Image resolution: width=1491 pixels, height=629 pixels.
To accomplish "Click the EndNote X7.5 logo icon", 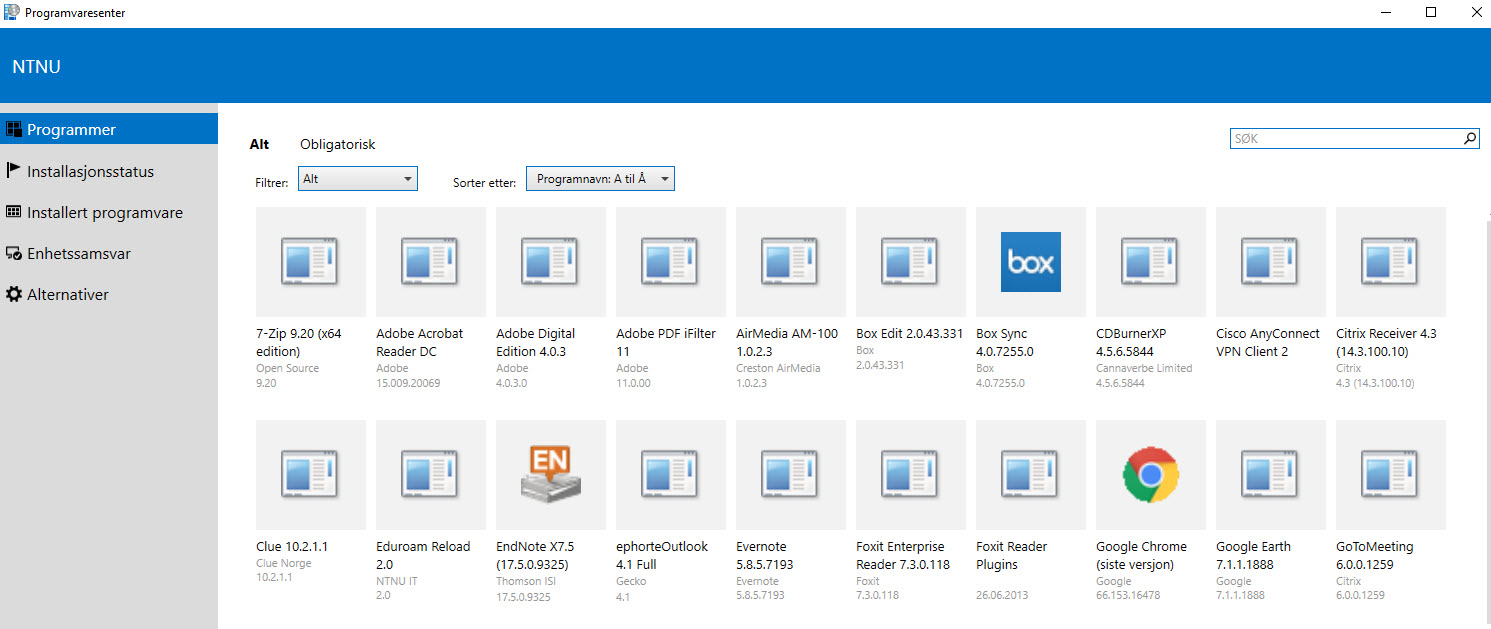I will 551,475.
